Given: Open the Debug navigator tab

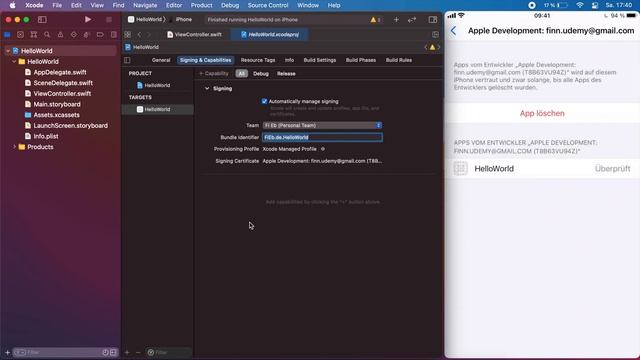Looking at the screenshot, I should (87, 35).
